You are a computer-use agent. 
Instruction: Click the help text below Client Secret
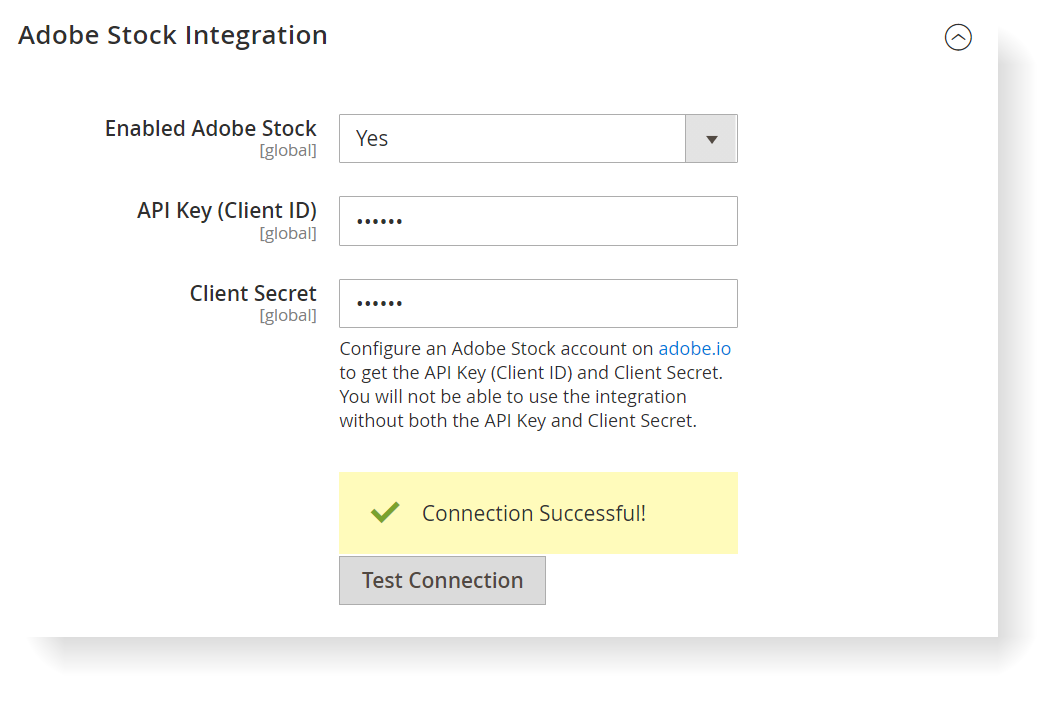530,397
